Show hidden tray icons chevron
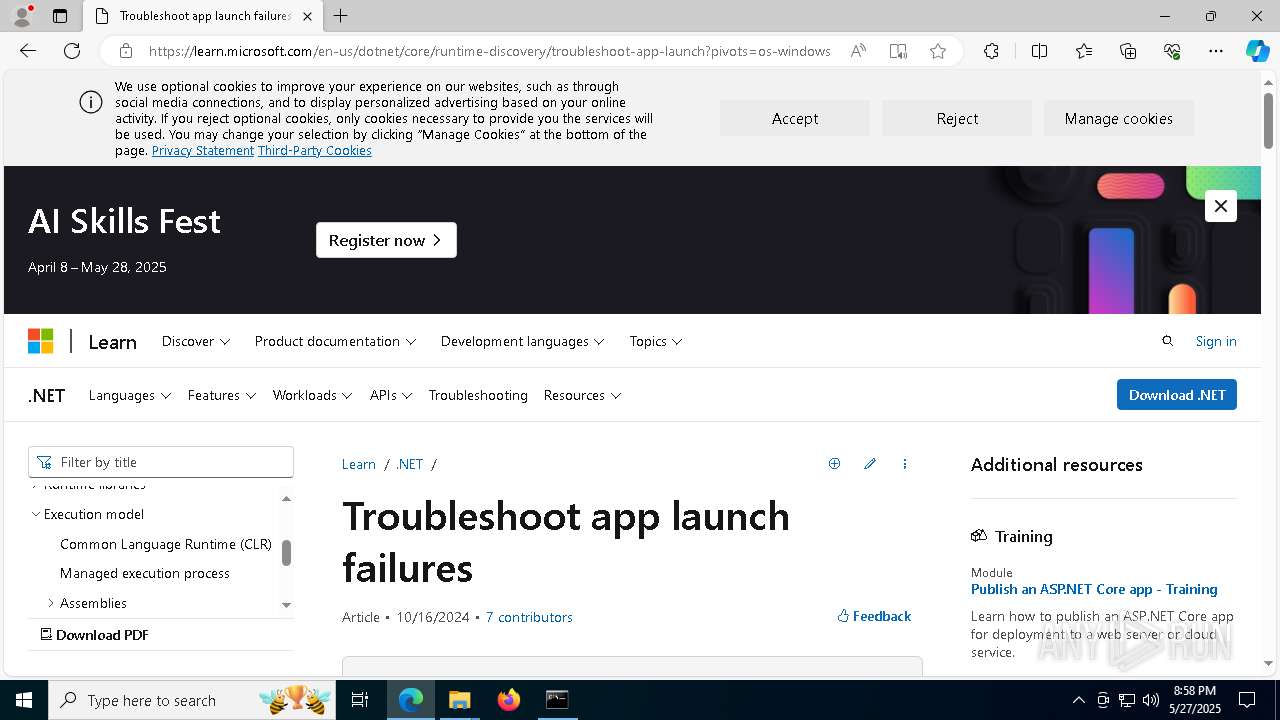Image resolution: width=1280 pixels, height=720 pixels. pos(1078,700)
